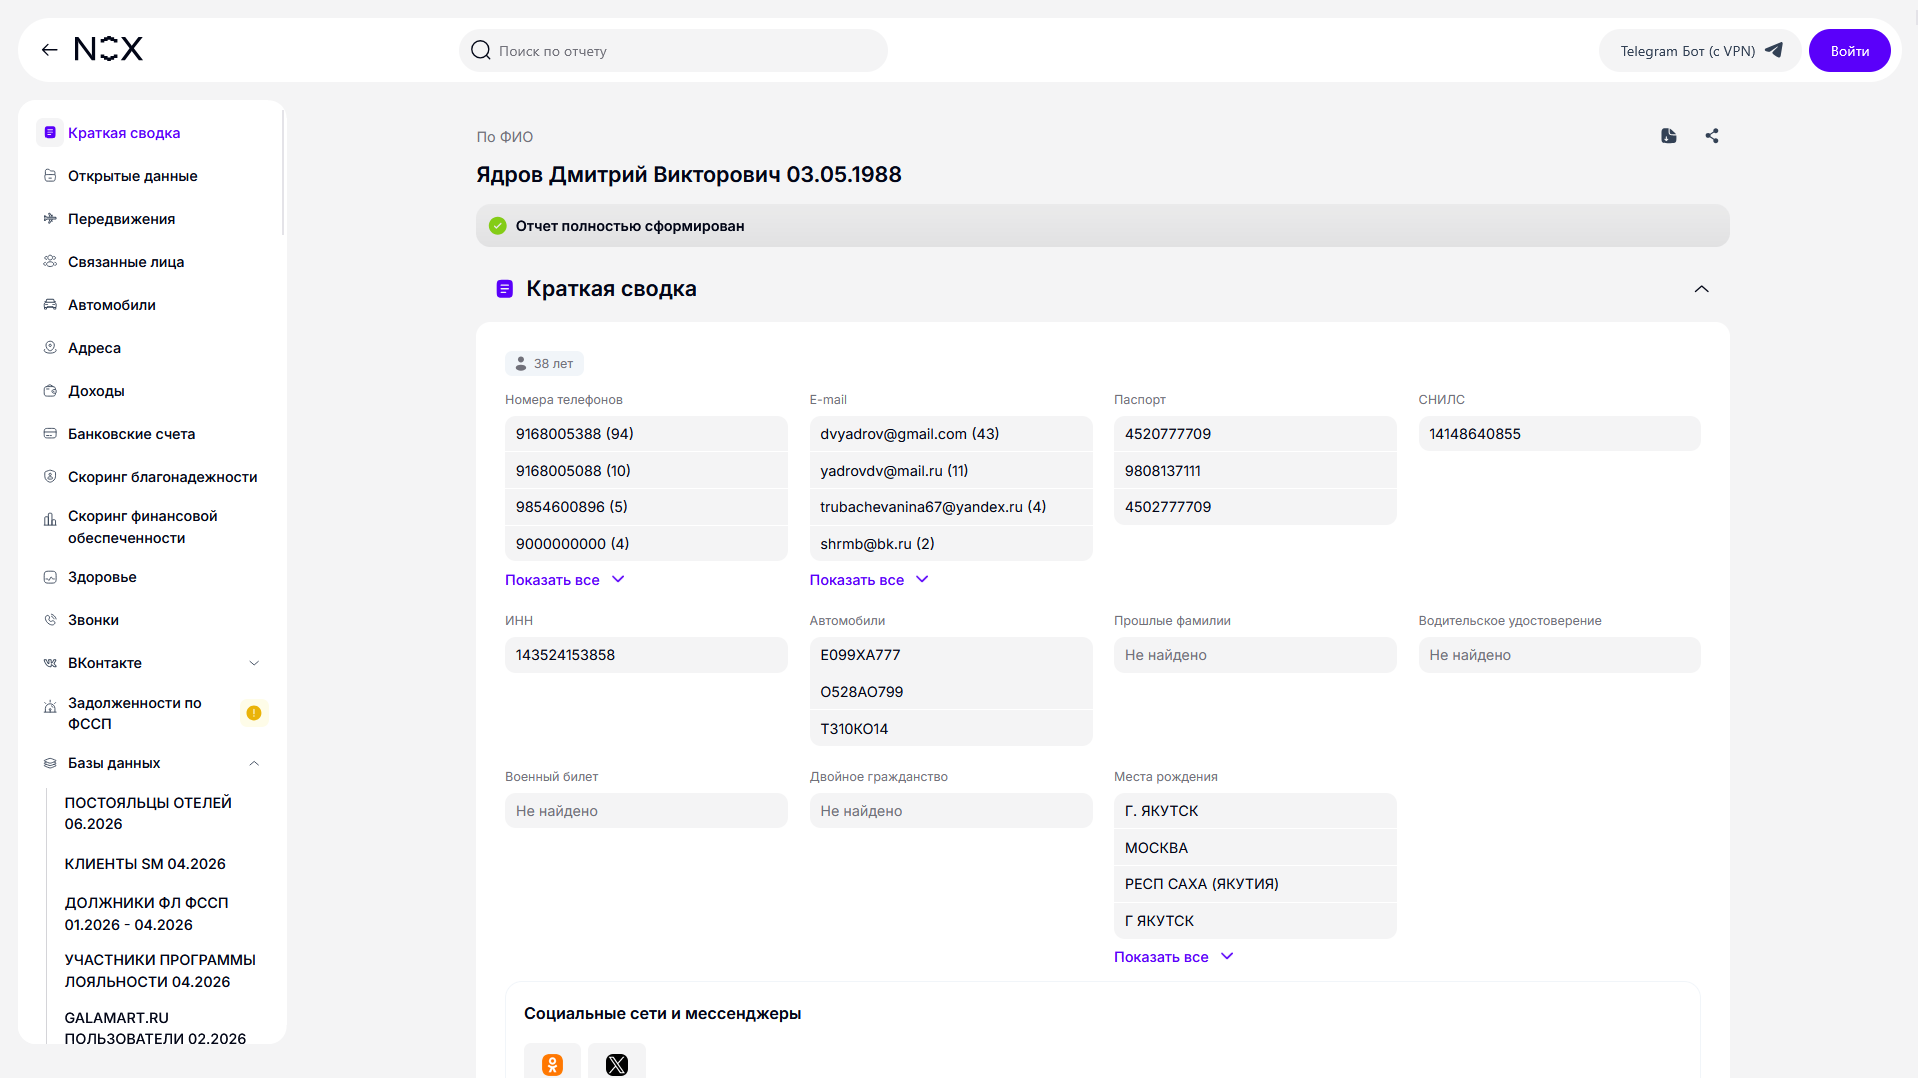Click the FSSP debts warning badge

[x=254, y=713]
